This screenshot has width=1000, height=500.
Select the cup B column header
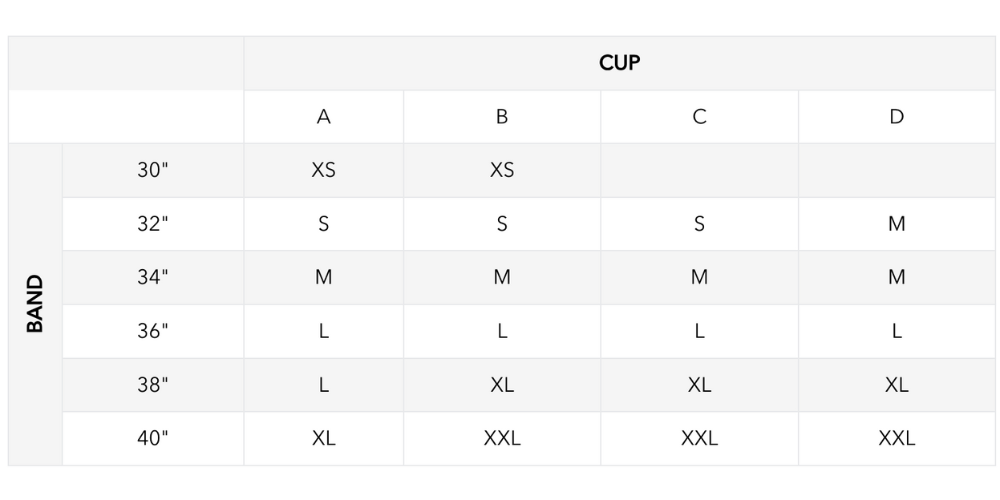(502, 117)
